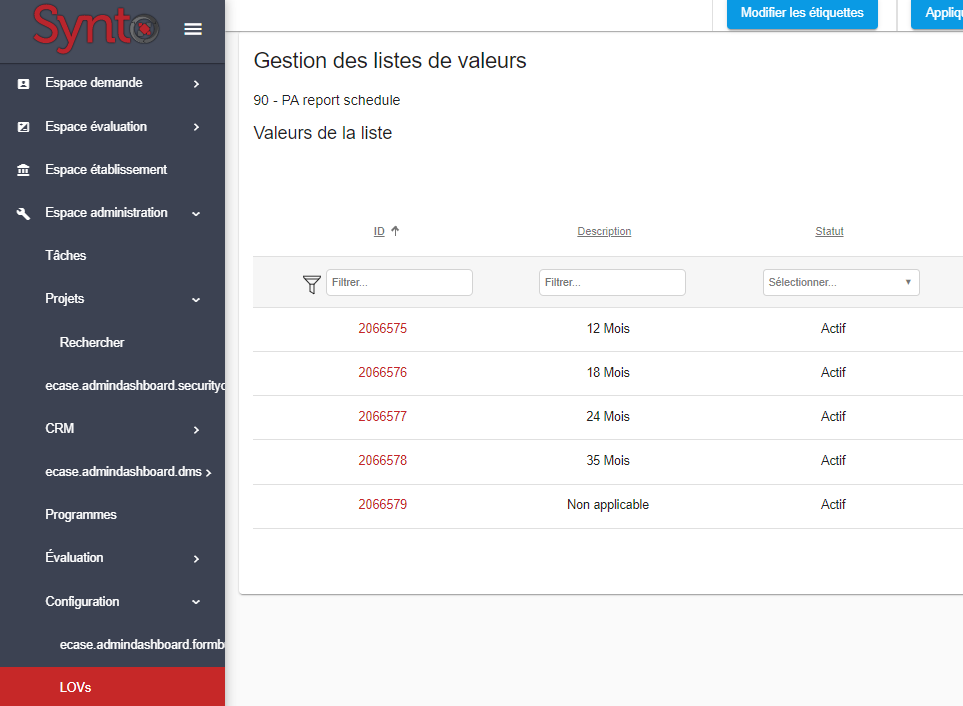This screenshot has width=963, height=706.
Task: Open value ID 2066578
Action: [x=383, y=460]
